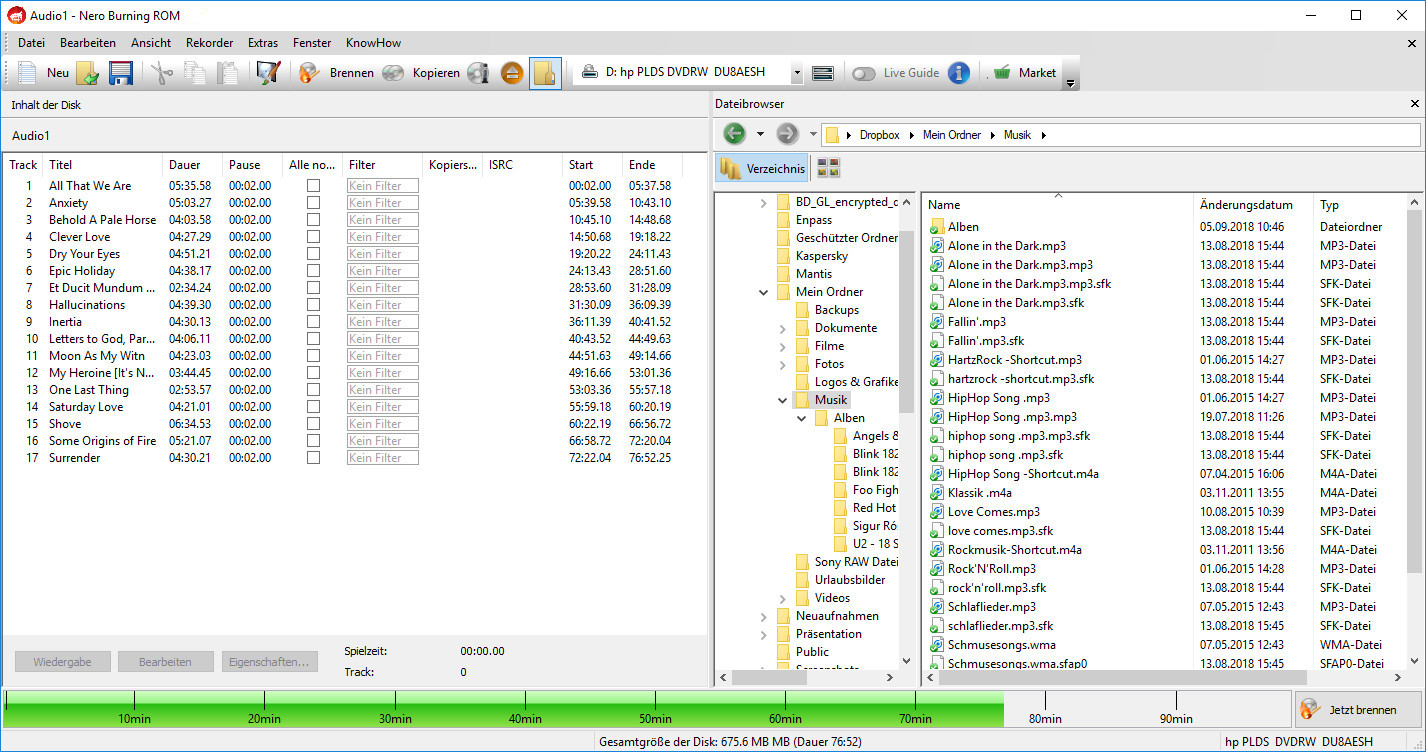Image resolution: width=1426 pixels, height=752 pixels.
Task: Click the toolbar overflow arrow after Market
Action: pyautogui.click(x=1071, y=84)
